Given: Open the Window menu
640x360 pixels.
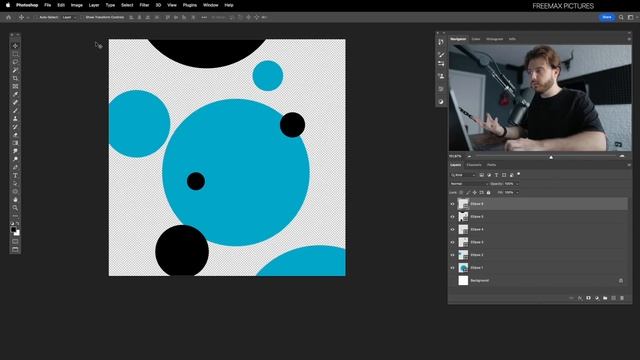Looking at the screenshot, I should 211,5.
